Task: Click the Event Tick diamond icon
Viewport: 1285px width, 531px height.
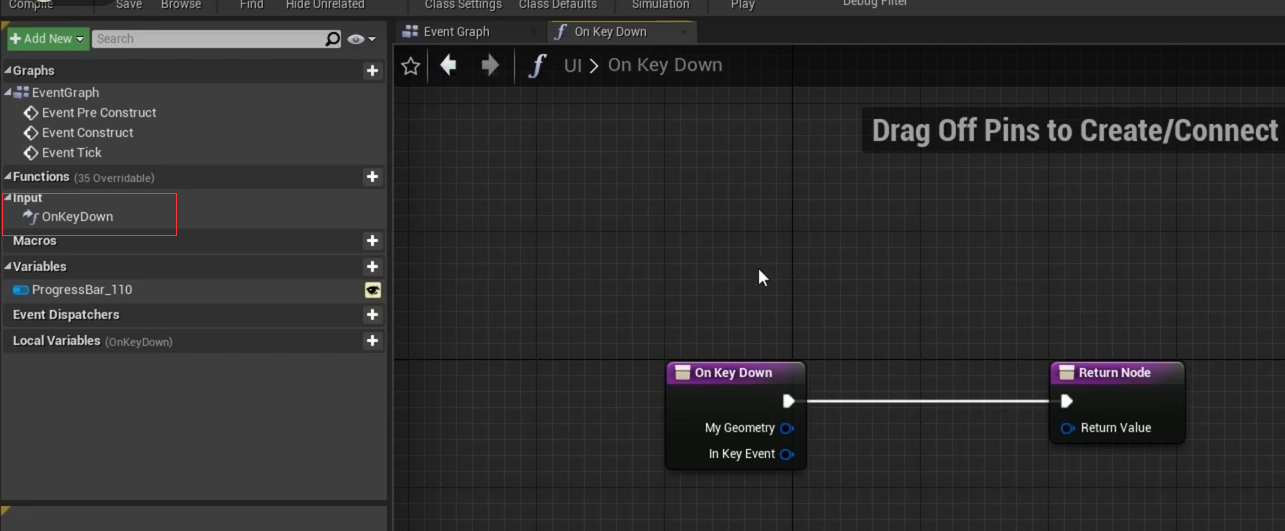Action: coord(31,153)
